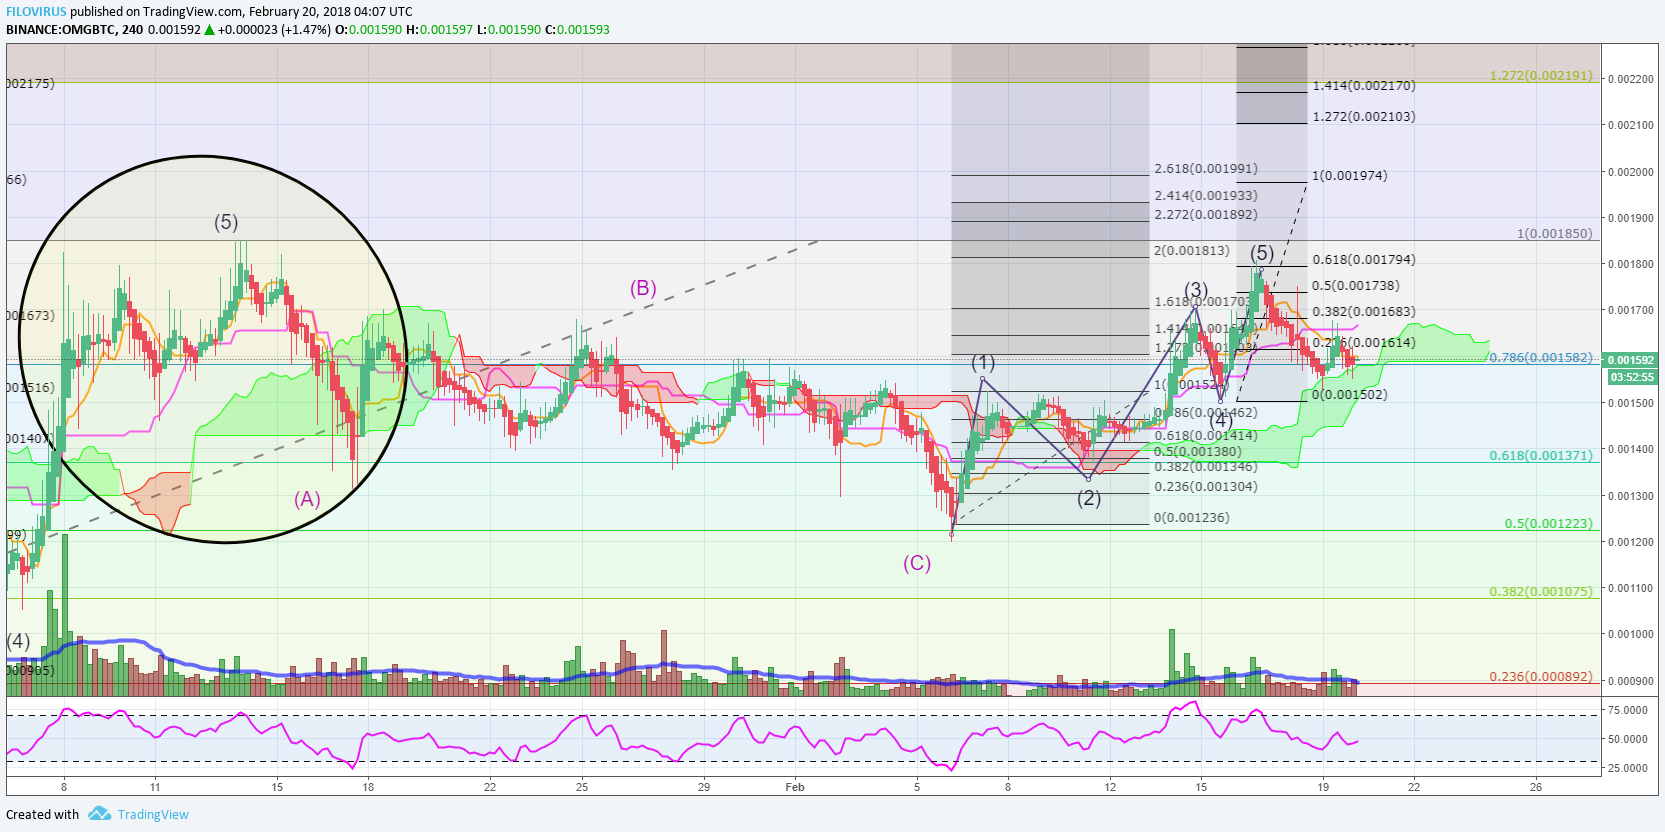This screenshot has width=1665, height=832.
Task: Select the C:0.001593 close value
Action: pos(577,30)
